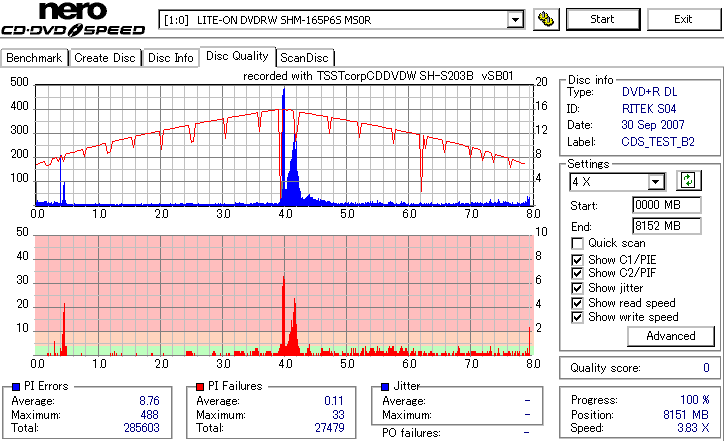724x441 pixels.
Task: Click the recorded with TSSTcorp header text
Action: pyautogui.click(x=378, y=76)
